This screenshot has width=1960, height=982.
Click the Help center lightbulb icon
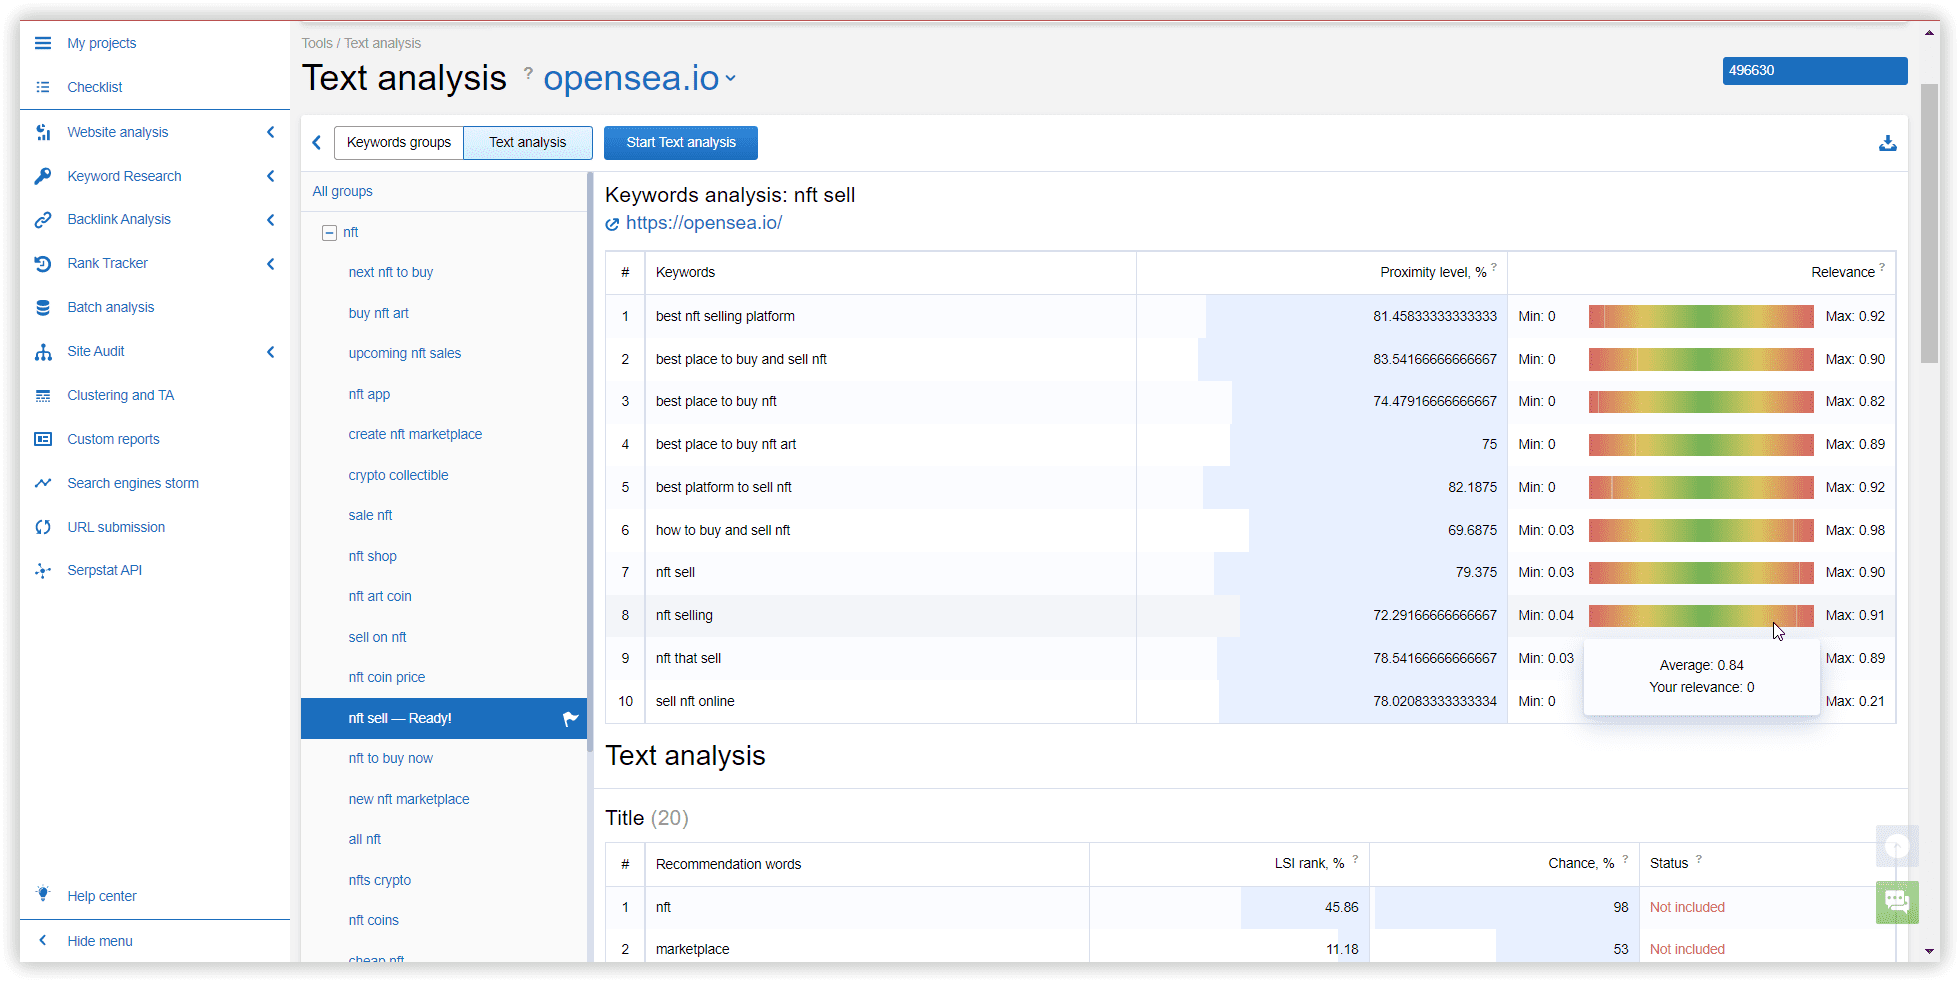[x=43, y=894]
